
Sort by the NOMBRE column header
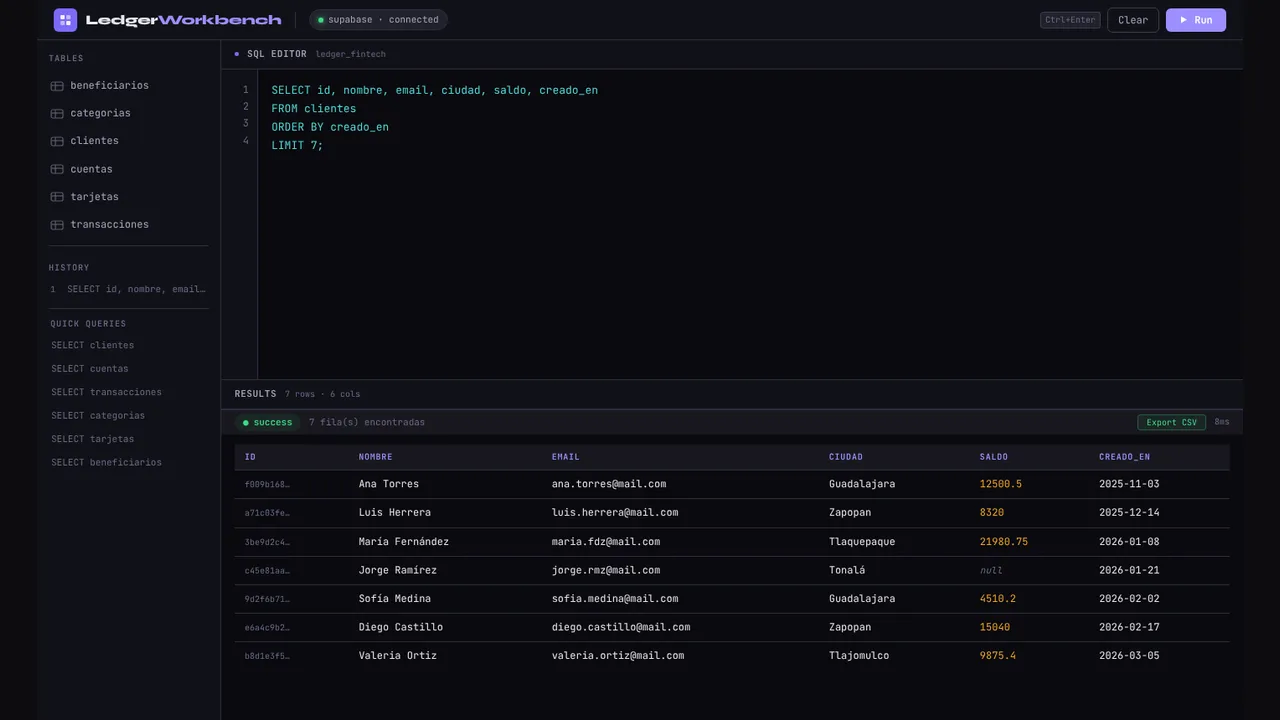(x=375, y=457)
